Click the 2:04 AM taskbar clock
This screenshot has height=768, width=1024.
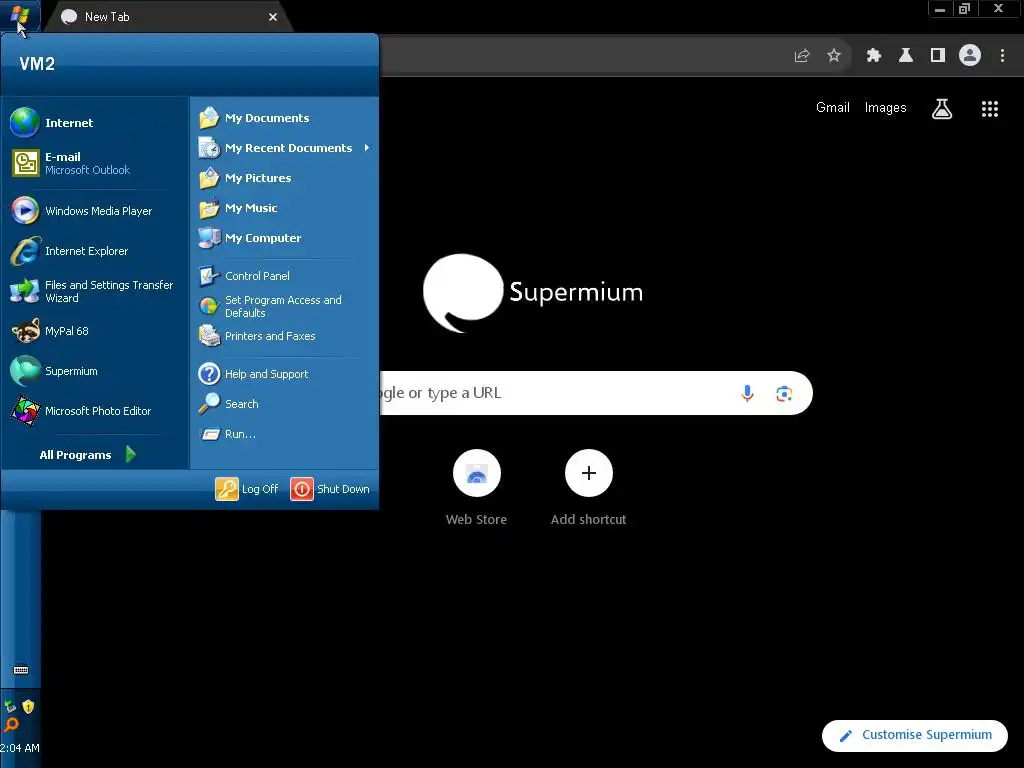pyautogui.click(x=20, y=748)
